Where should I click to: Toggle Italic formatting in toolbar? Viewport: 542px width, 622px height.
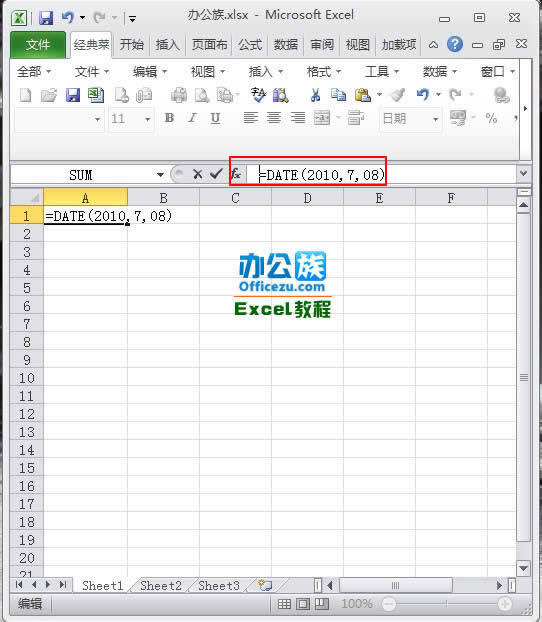[x=192, y=118]
